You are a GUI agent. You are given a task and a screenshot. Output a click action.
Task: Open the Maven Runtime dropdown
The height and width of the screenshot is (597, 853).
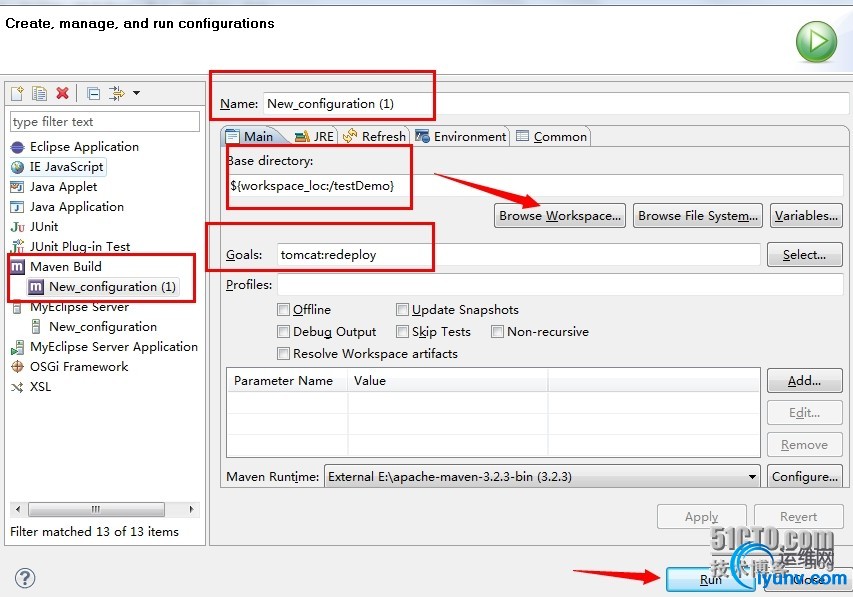[542, 477]
